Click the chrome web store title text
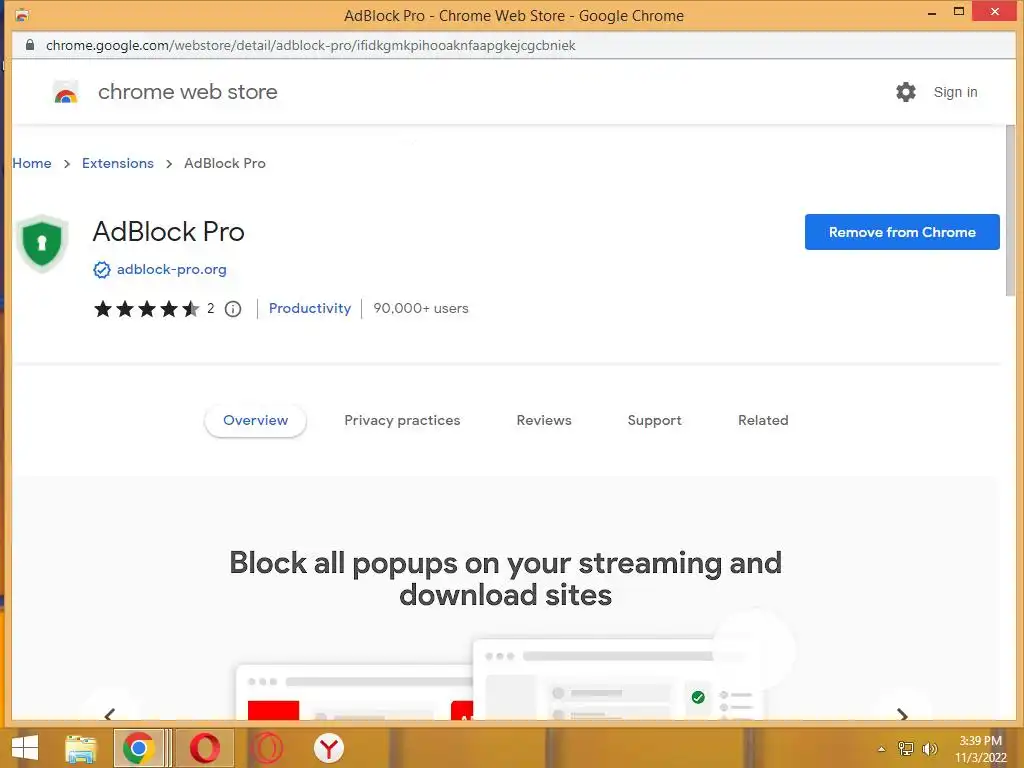Viewport: 1024px width, 768px height. pos(187,92)
